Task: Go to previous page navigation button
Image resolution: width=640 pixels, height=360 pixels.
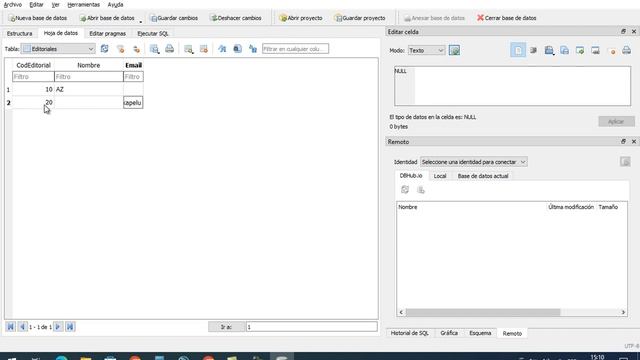Action: tap(22, 327)
